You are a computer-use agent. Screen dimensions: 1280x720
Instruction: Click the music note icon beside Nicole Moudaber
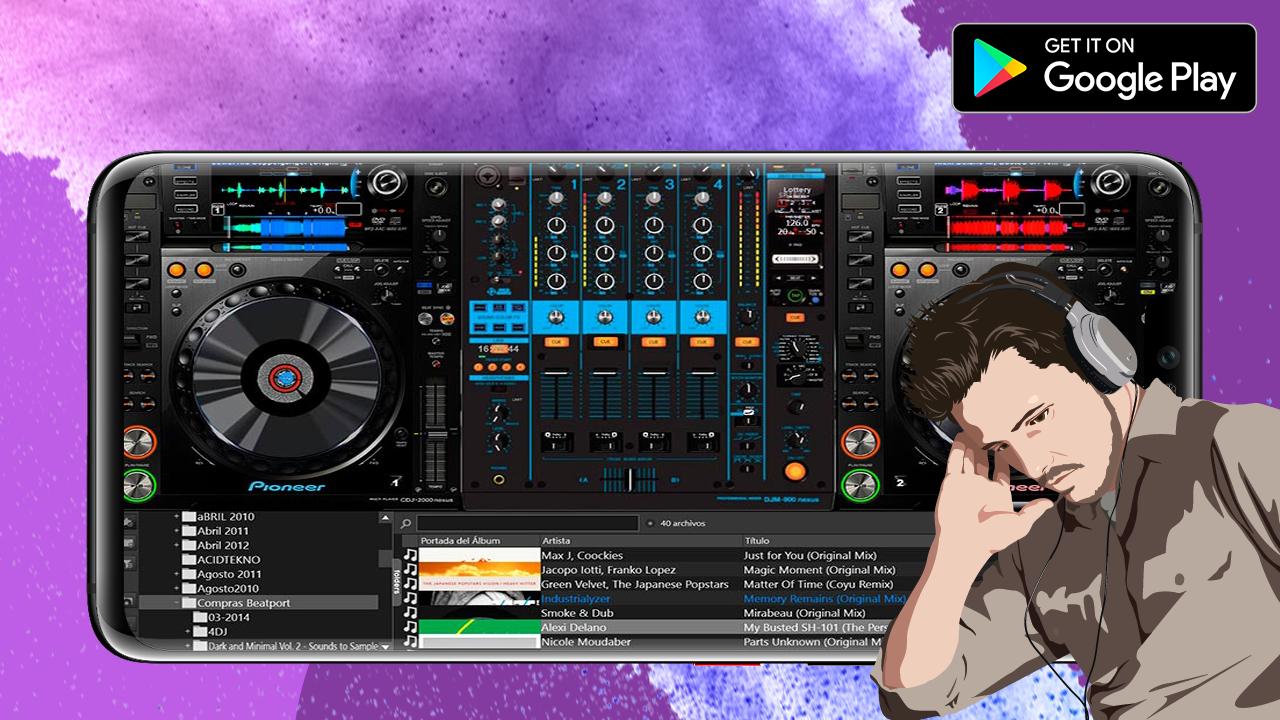pyautogui.click(x=410, y=642)
